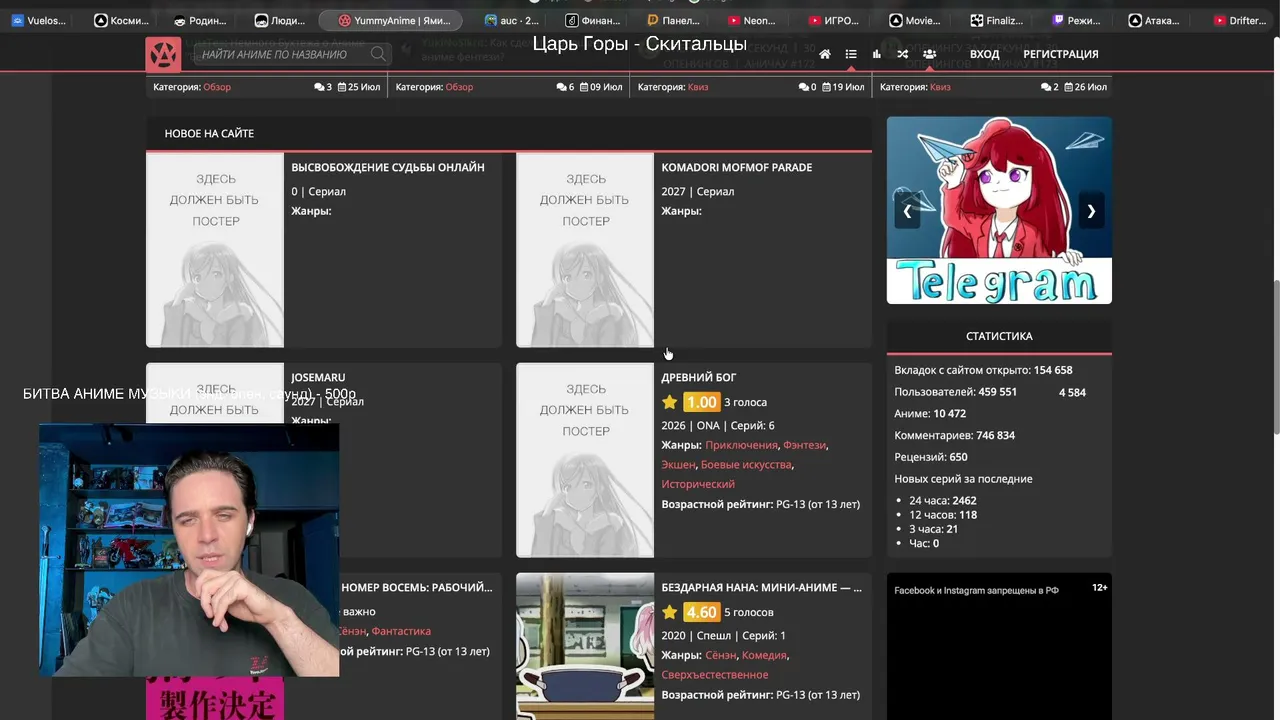Open the anime list icon
The height and width of the screenshot is (720, 1280).
pyautogui.click(x=851, y=54)
